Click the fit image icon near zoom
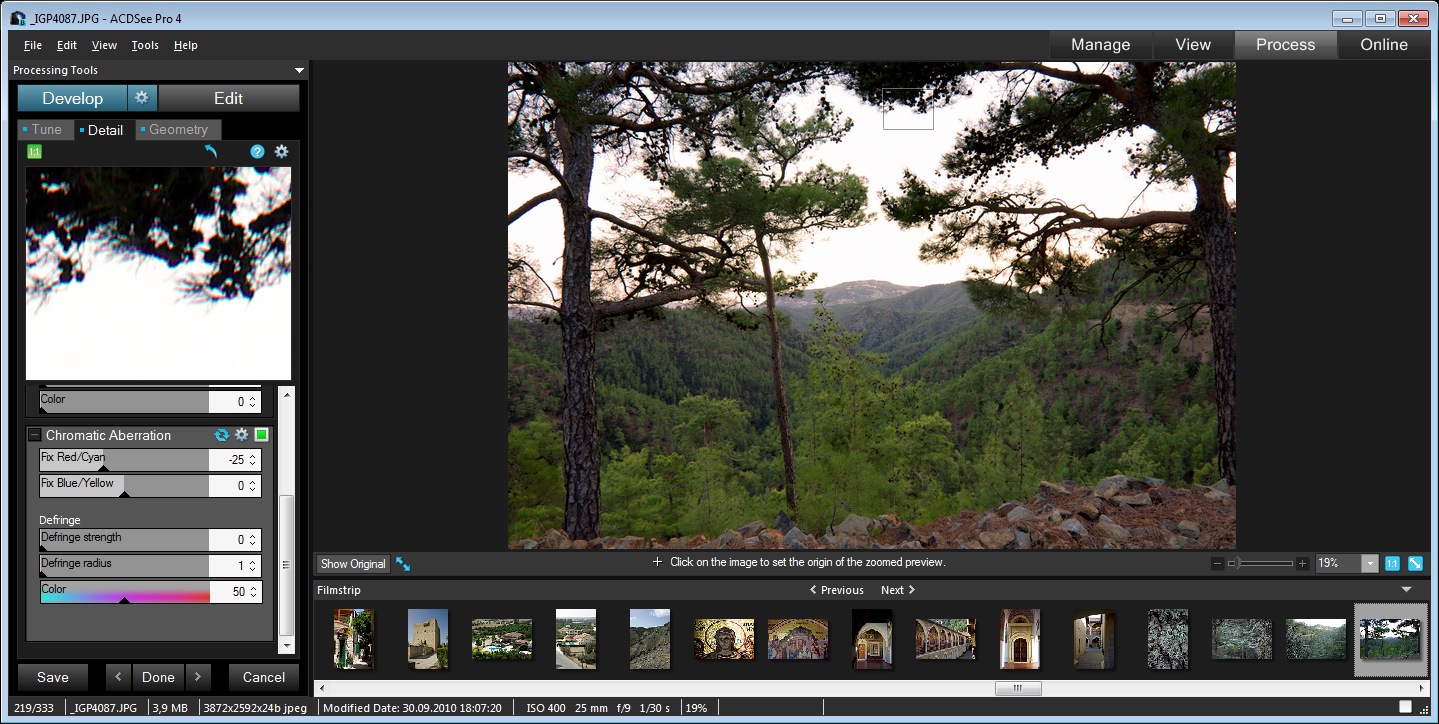The image size is (1439, 724). (x=1415, y=564)
